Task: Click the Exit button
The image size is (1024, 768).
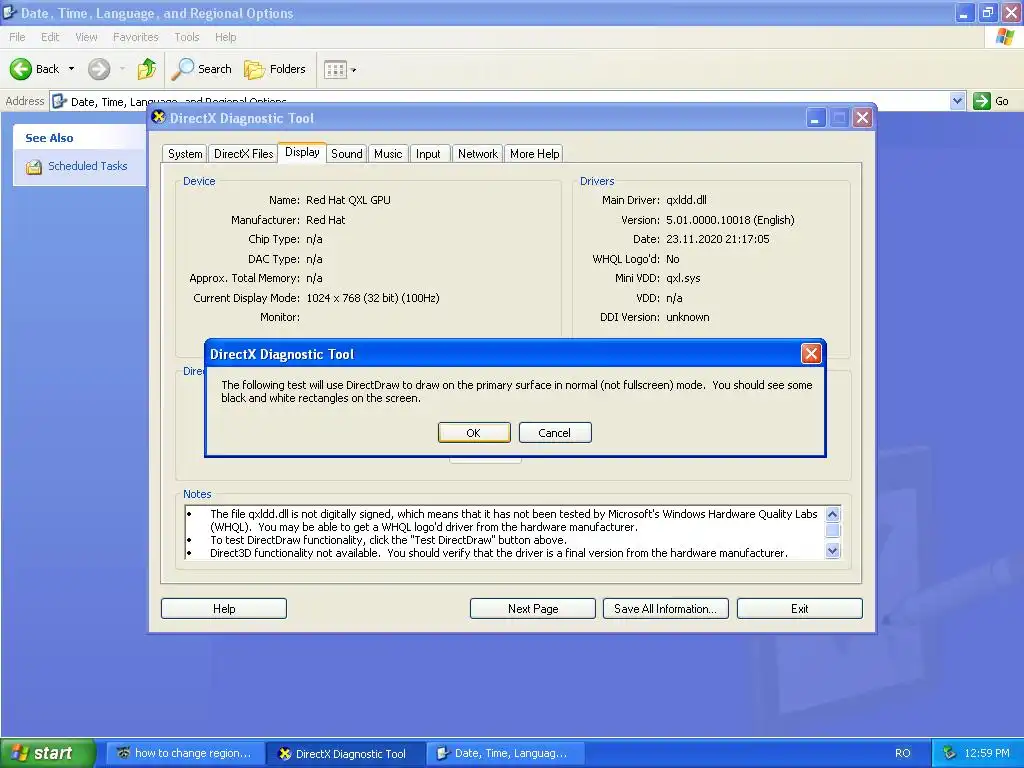Action: (x=800, y=609)
